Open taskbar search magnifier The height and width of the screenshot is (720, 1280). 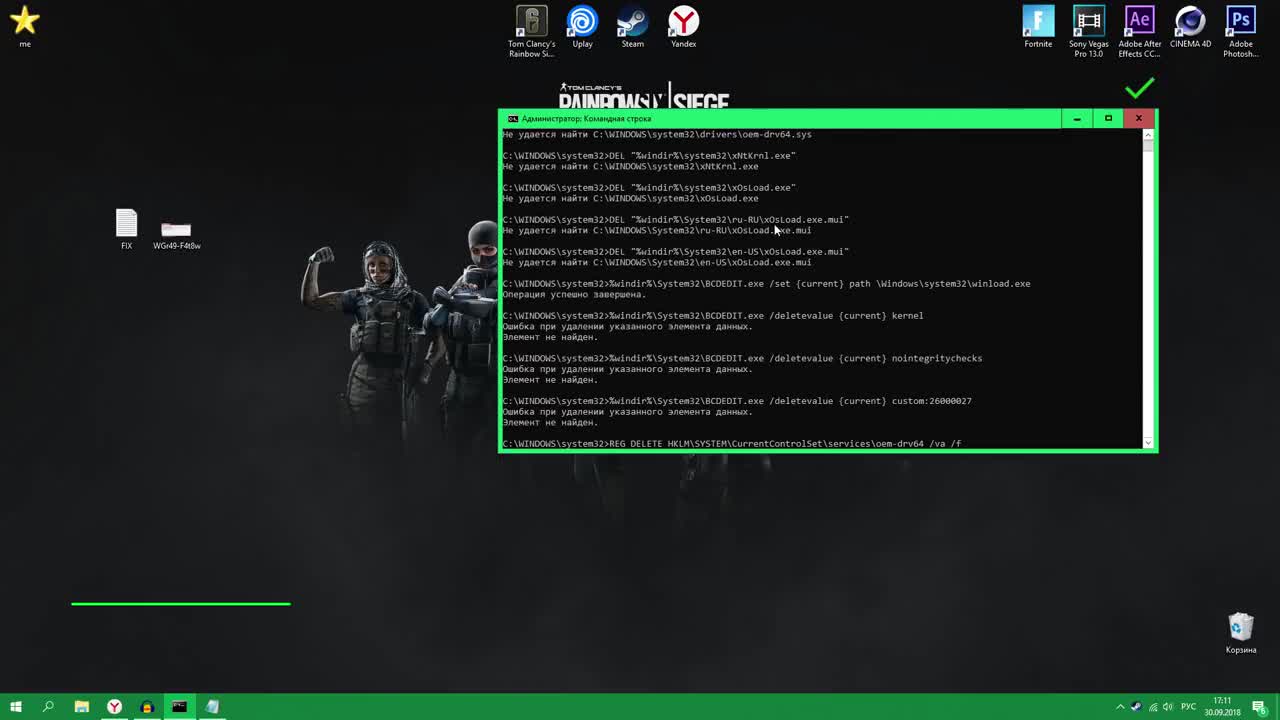48,707
